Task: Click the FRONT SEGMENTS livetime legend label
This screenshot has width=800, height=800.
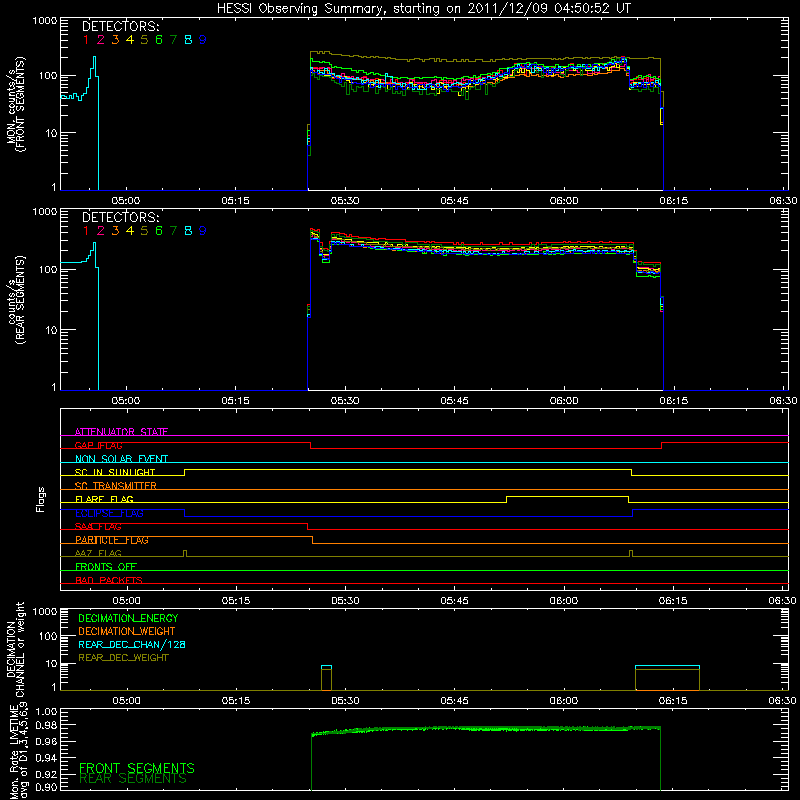Action: tap(137, 768)
